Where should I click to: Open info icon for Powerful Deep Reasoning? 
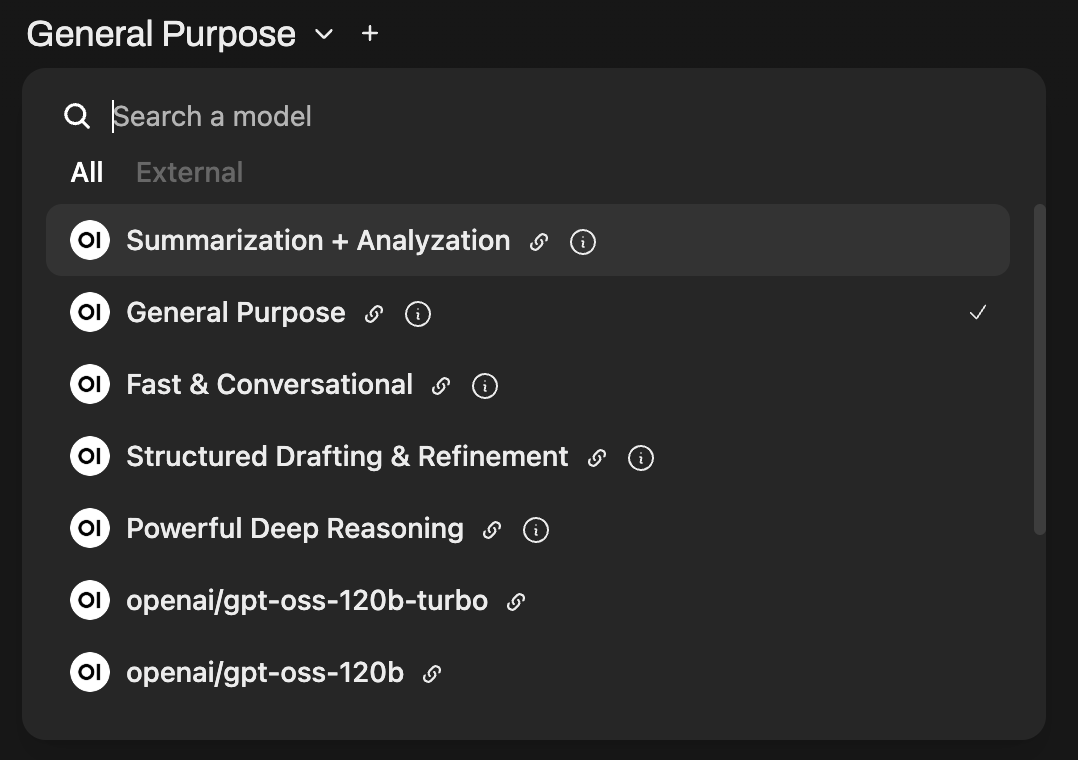pos(536,530)
